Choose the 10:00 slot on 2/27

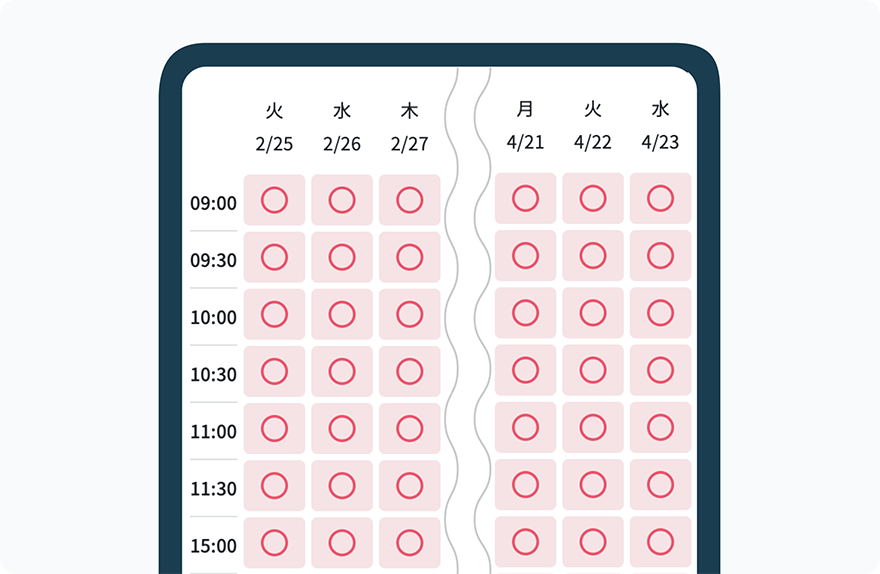click(410, 314)
